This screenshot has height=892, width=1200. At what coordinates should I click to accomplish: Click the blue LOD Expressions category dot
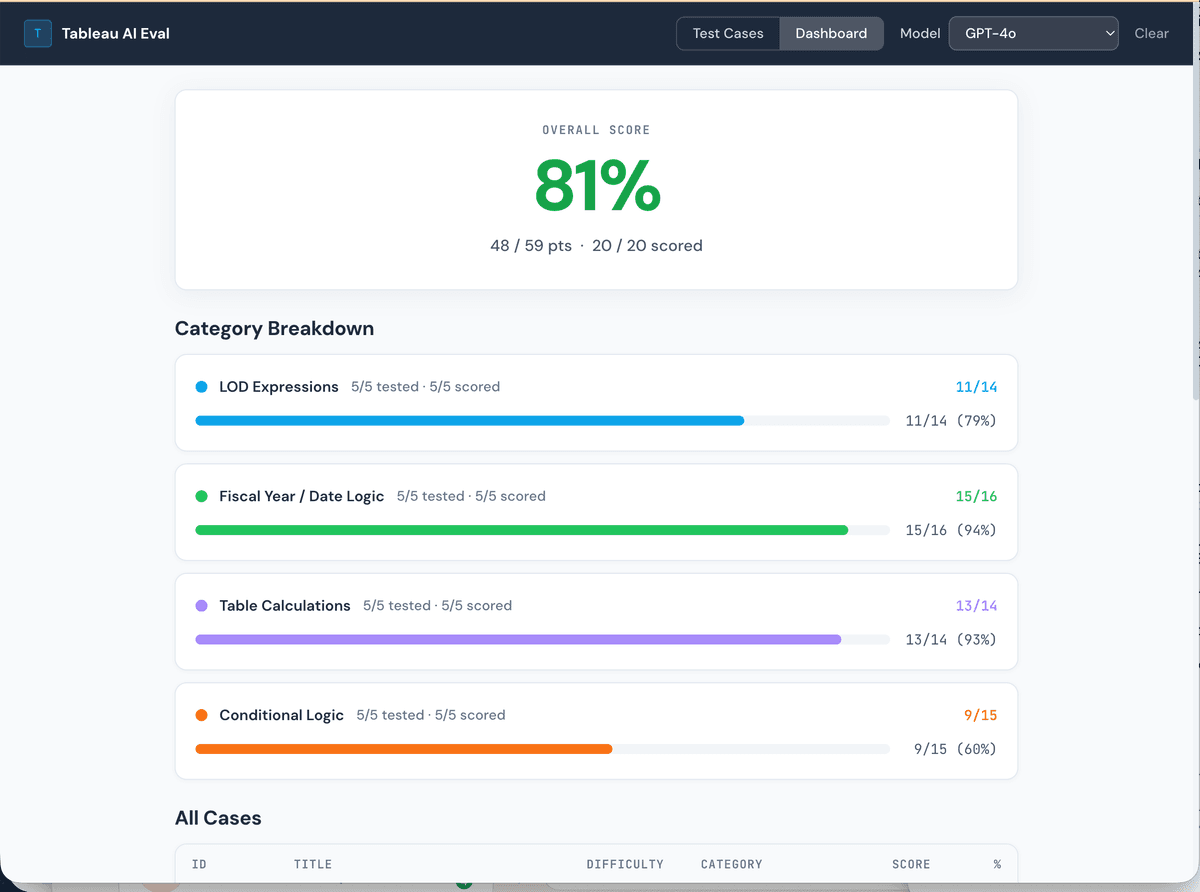(203, 386)
